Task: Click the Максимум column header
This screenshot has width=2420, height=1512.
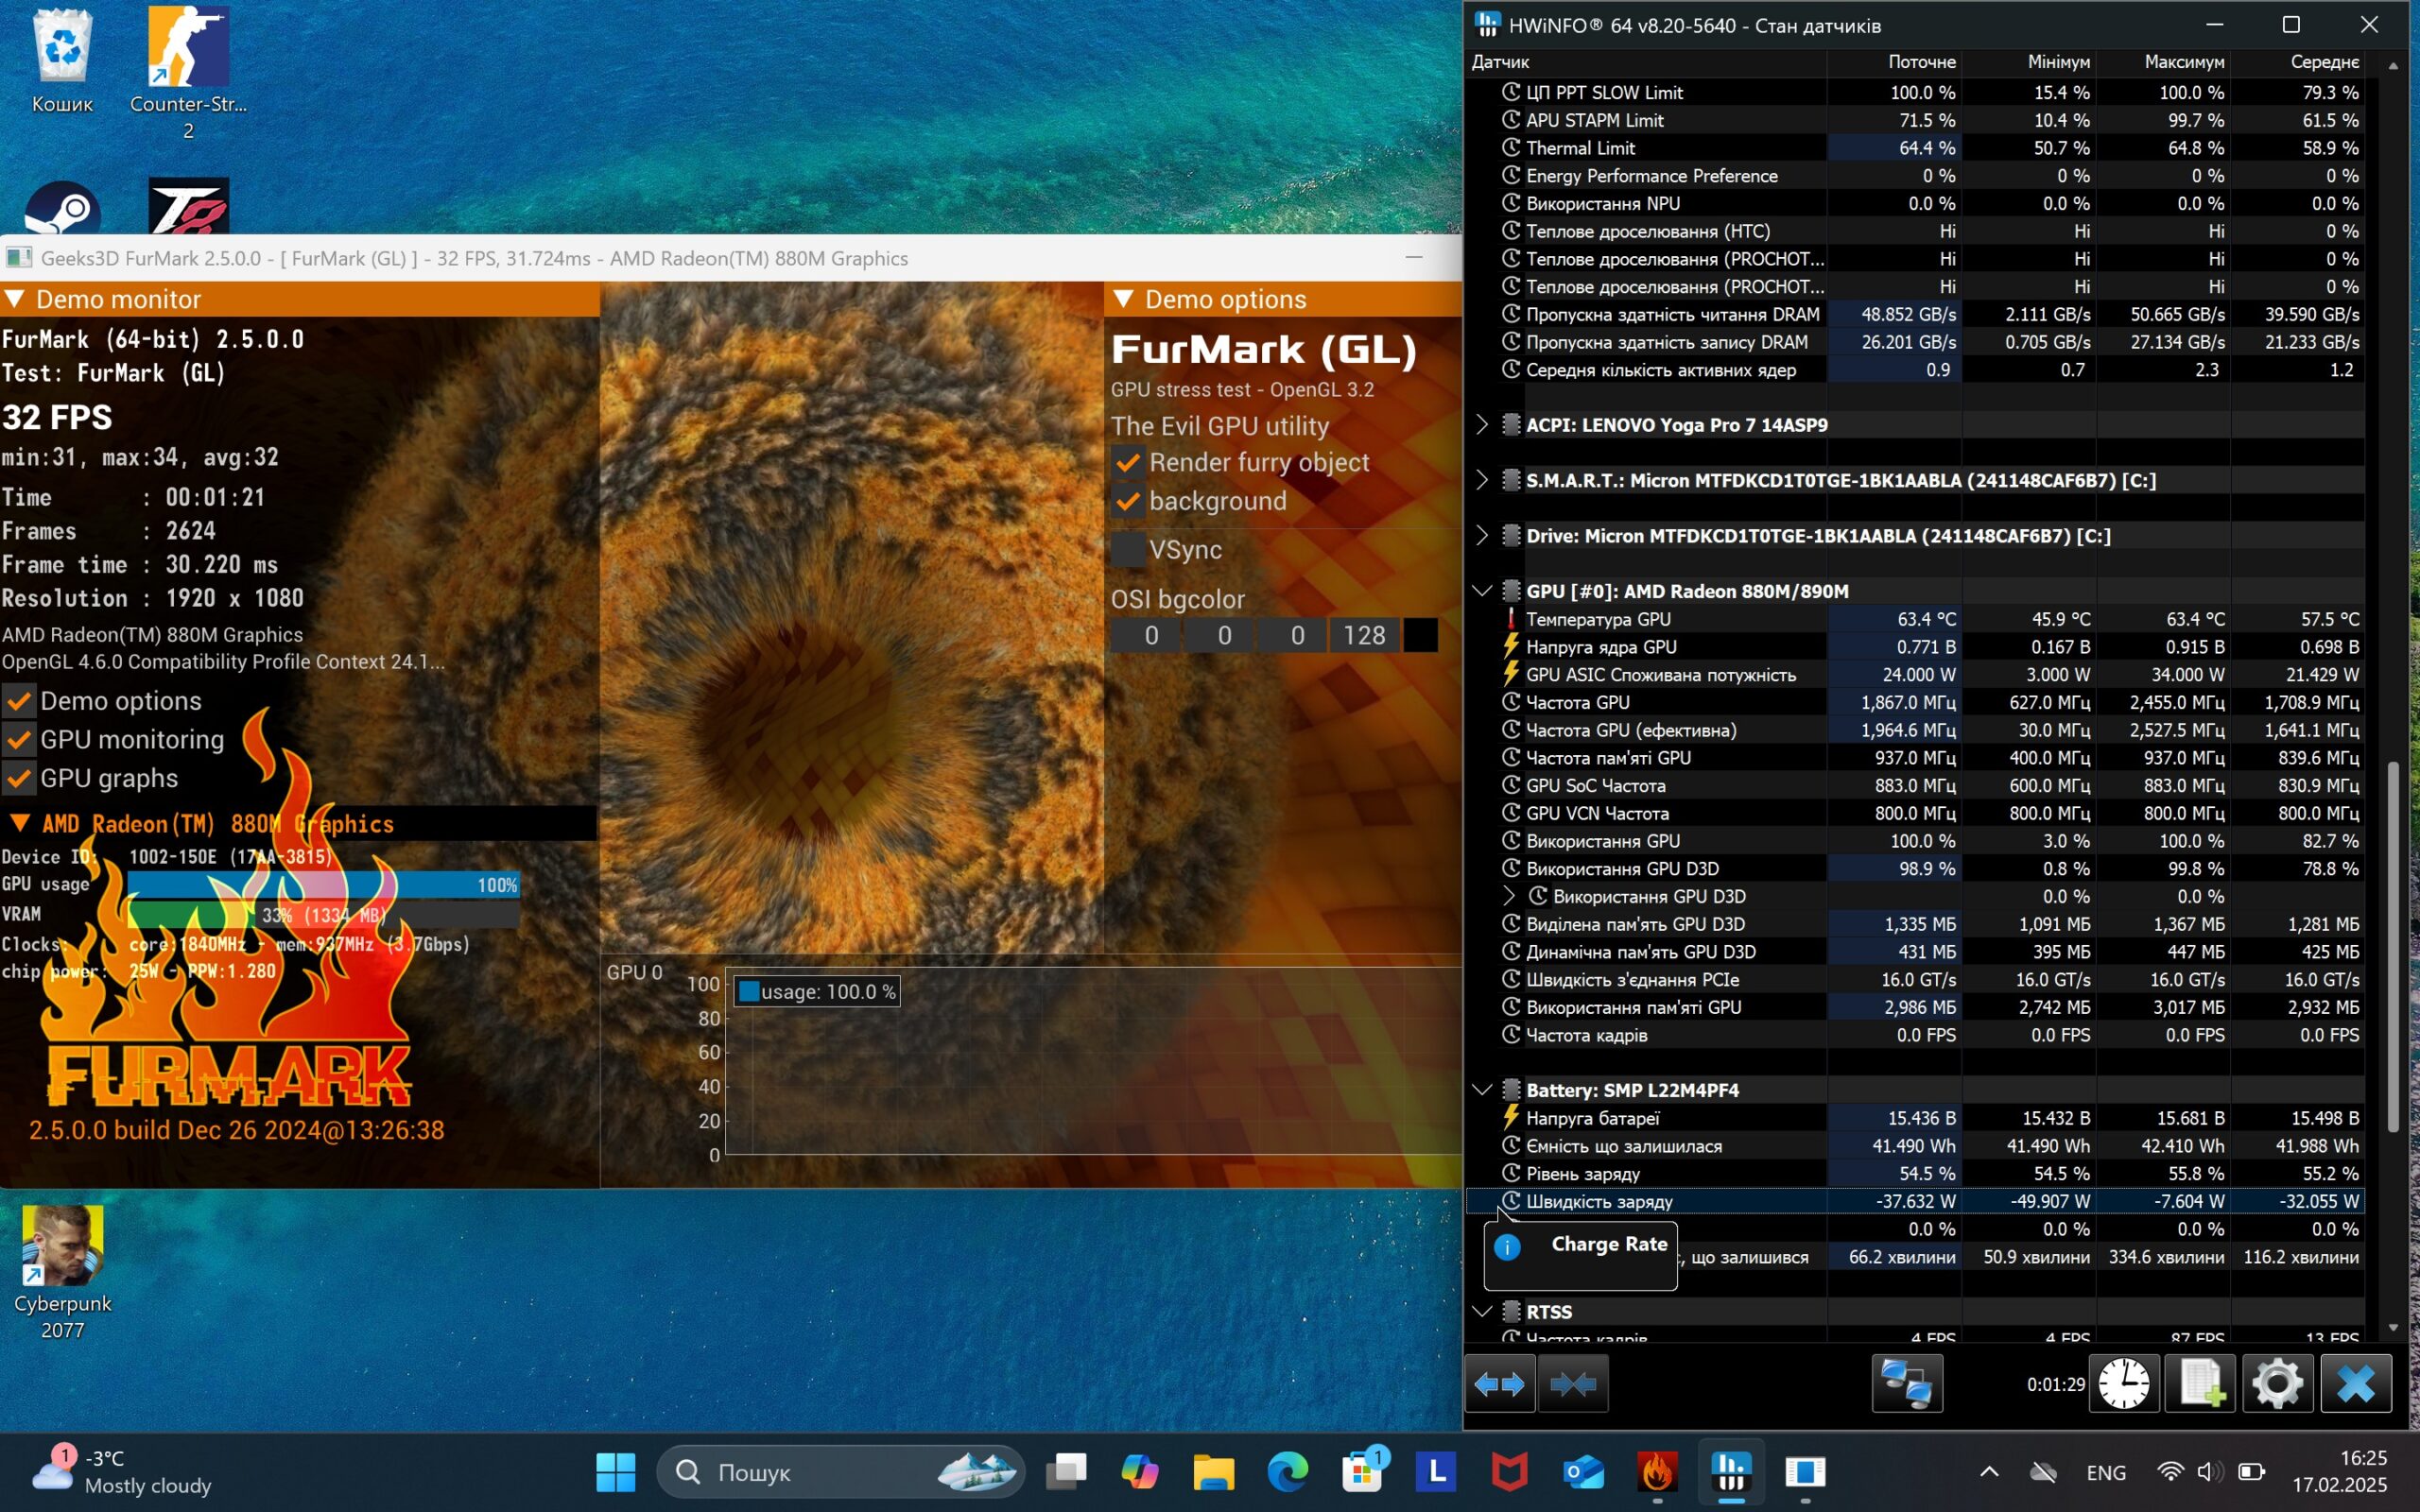Action: pos(2183,62)
